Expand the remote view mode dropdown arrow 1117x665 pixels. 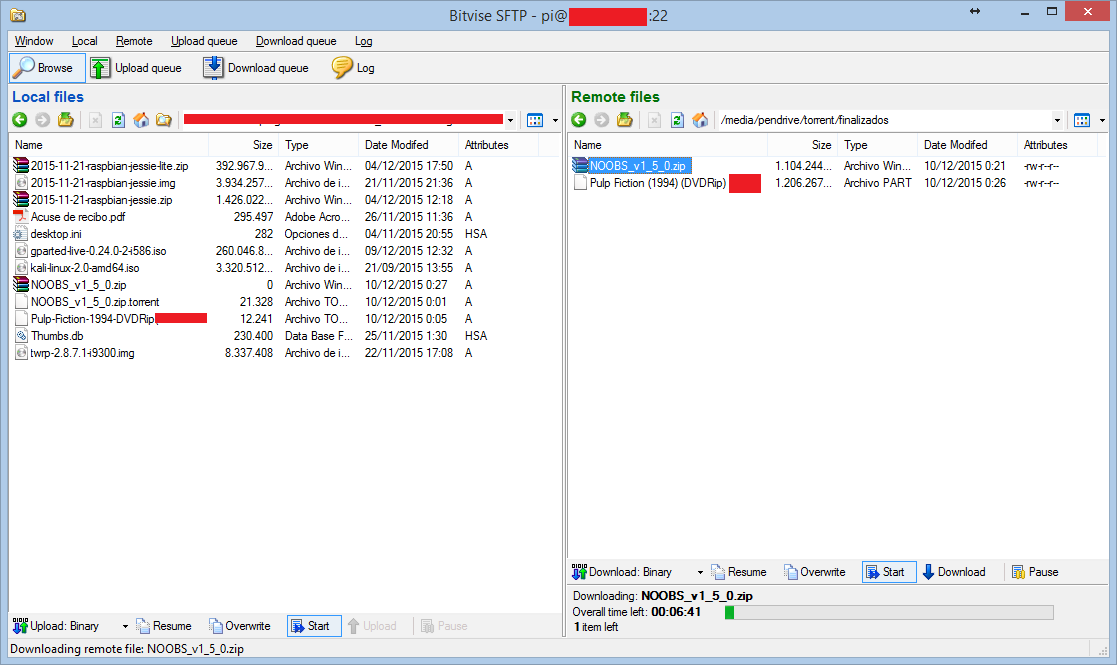1103,120
